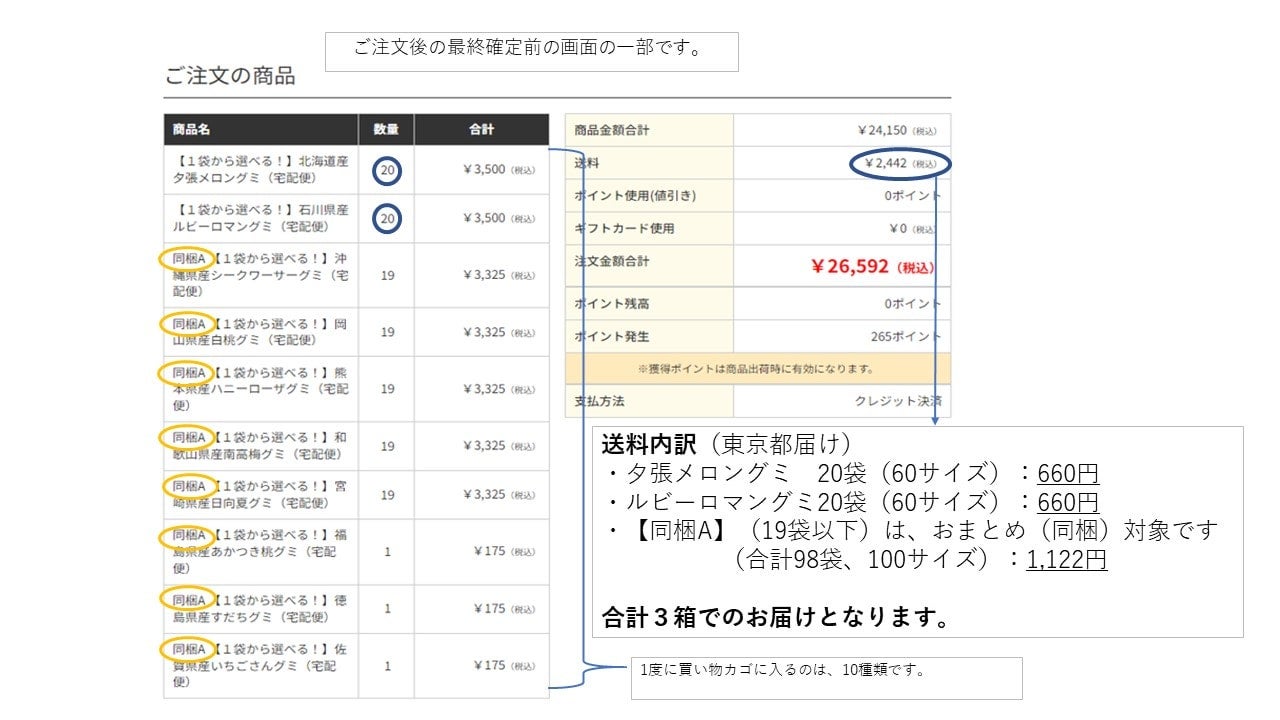Open the 熊本県産ハニーローザグミ product entry
Image resolution: width=1280 pixels, height=720 pixels.
pos(260,388)
